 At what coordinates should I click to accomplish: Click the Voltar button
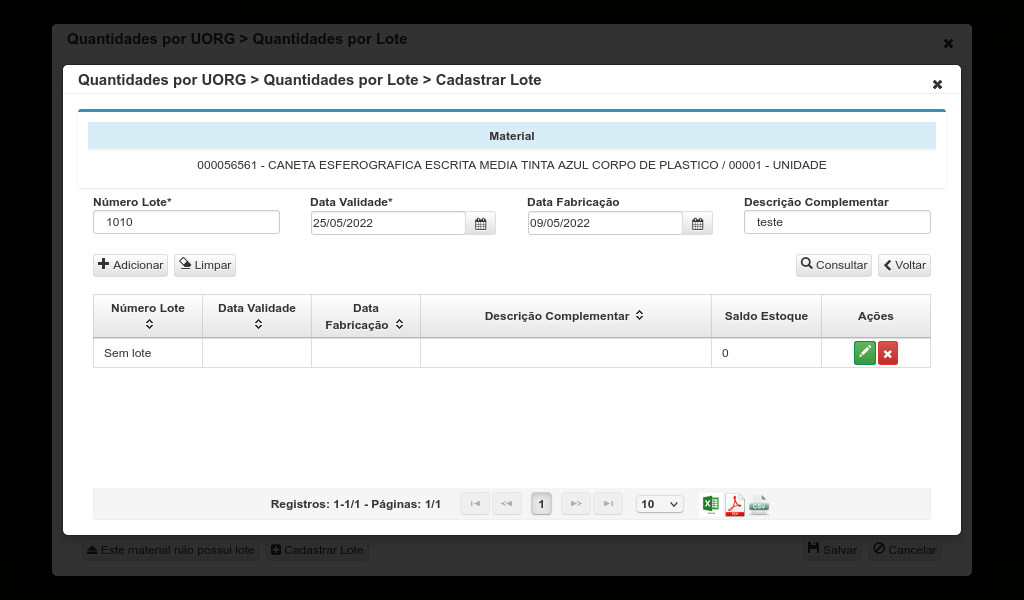point(904,265)
